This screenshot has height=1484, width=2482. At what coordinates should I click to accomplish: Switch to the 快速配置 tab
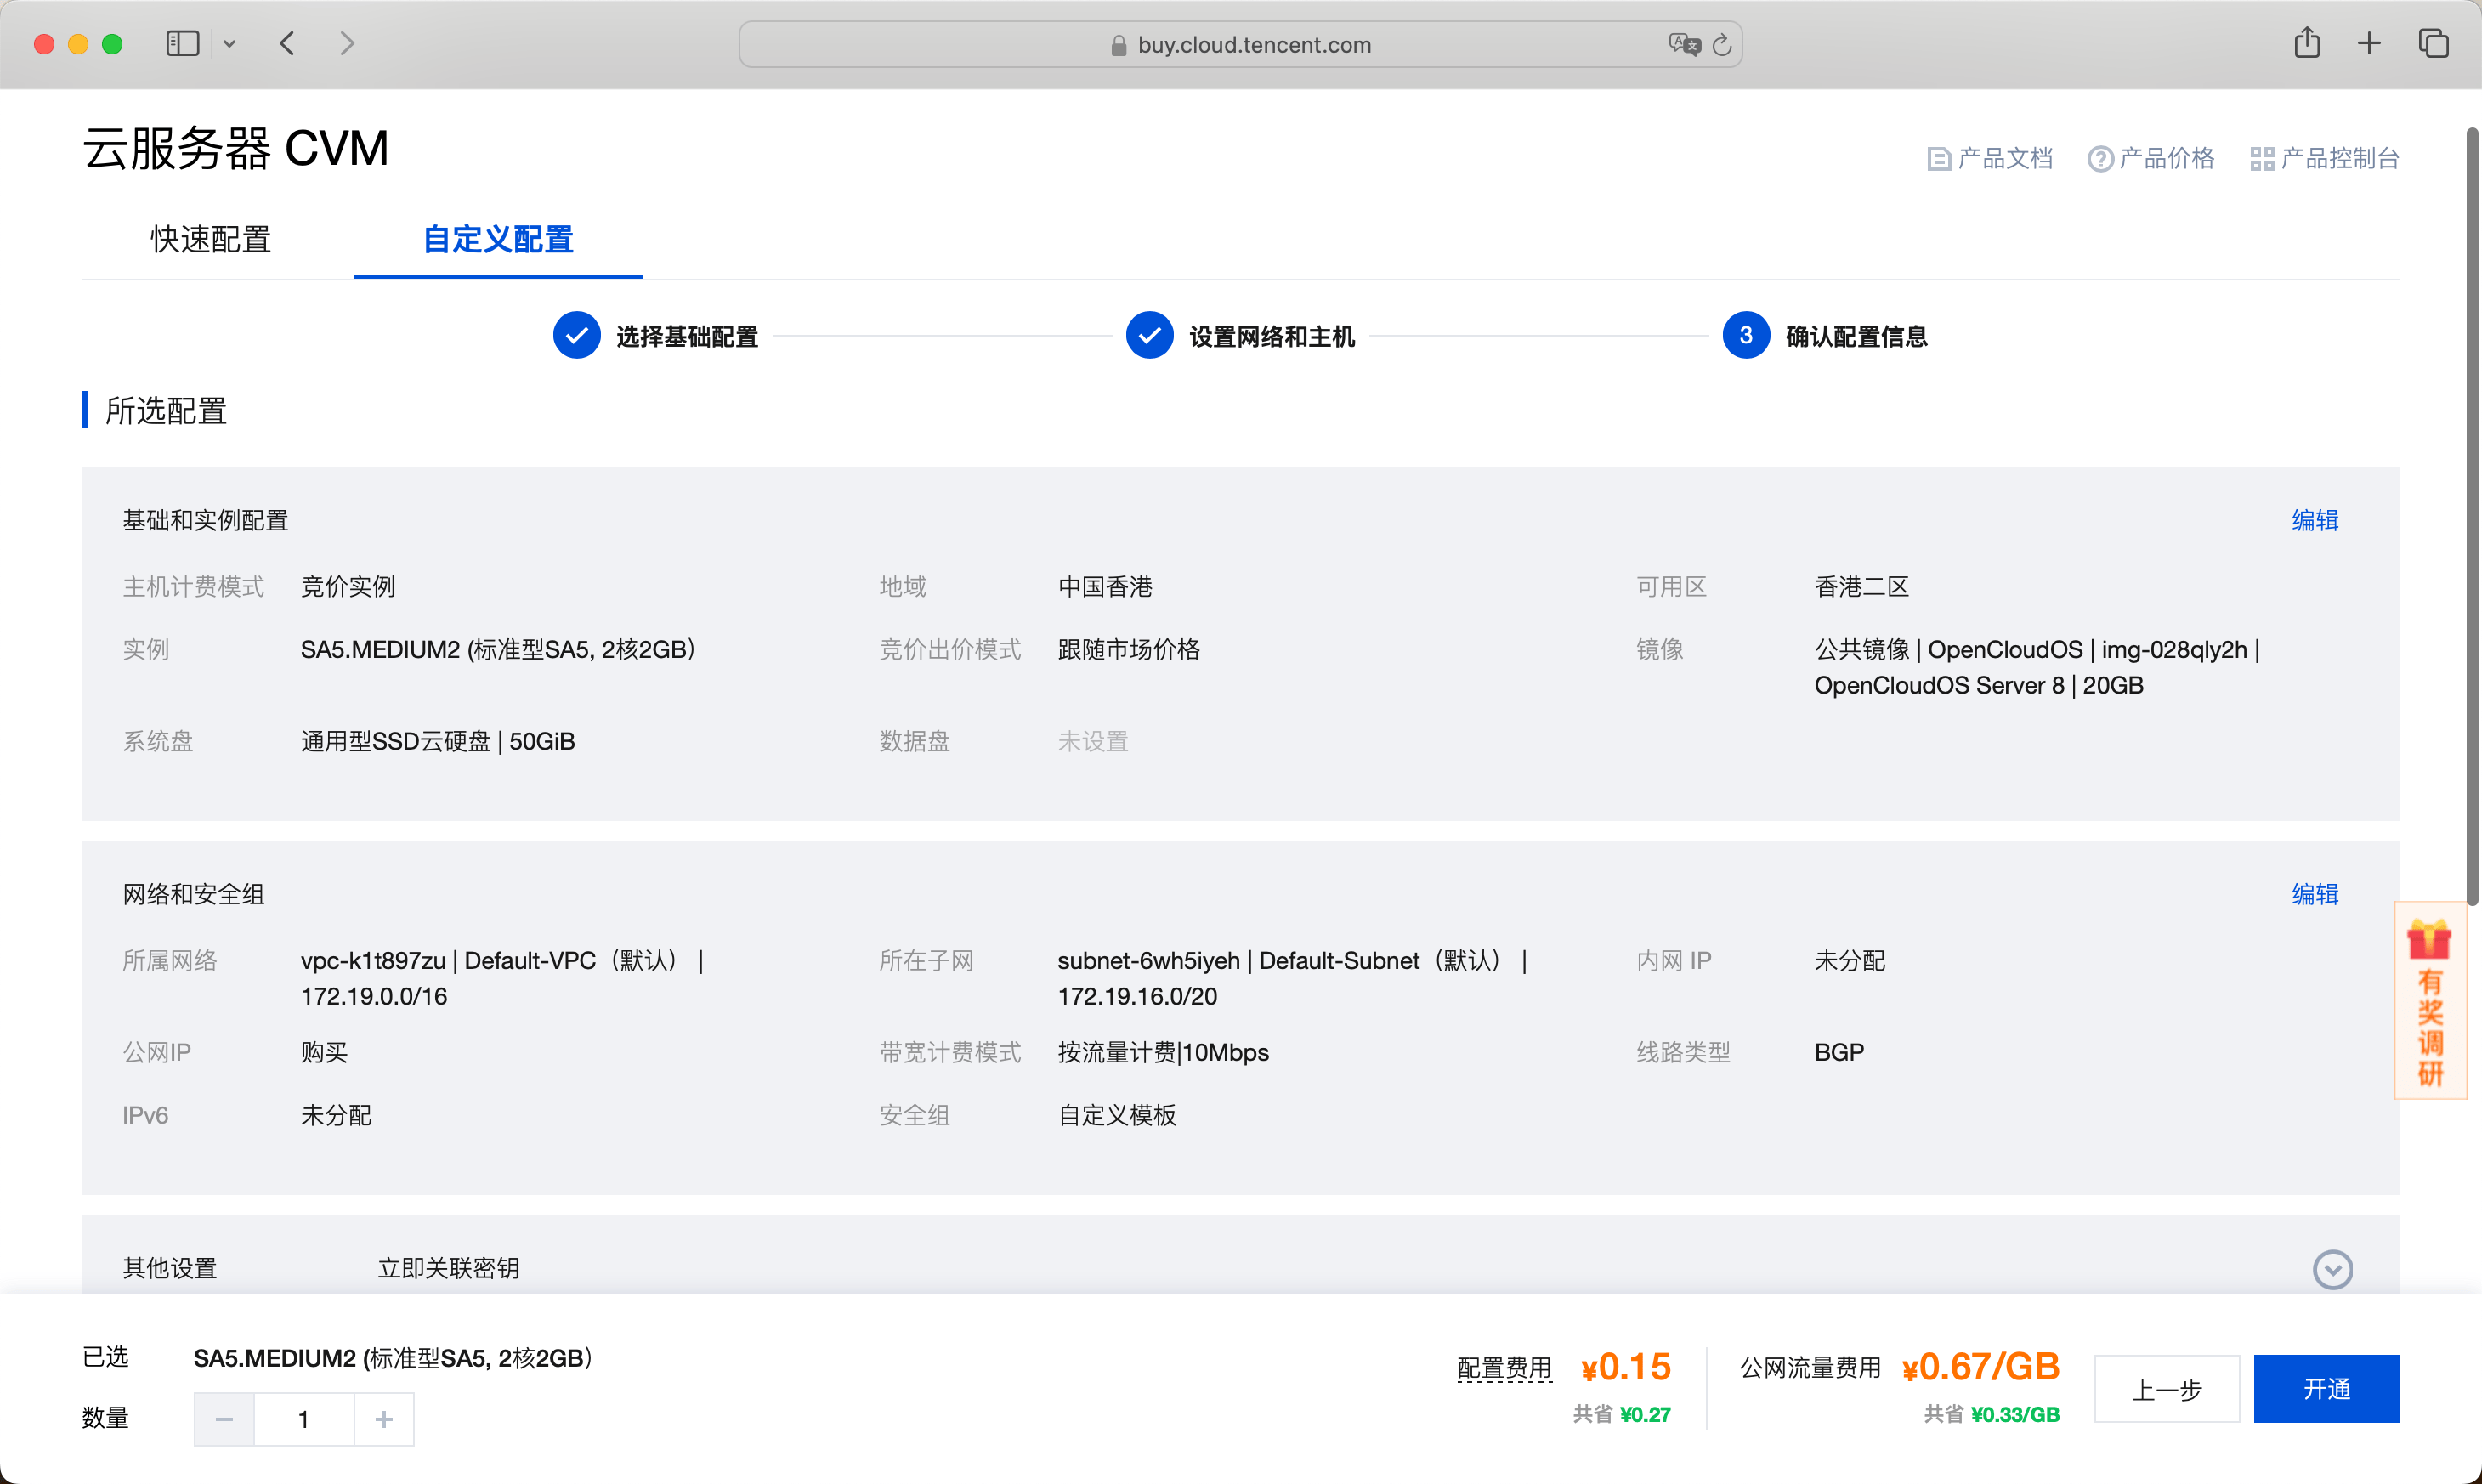(x=209, y=240)
